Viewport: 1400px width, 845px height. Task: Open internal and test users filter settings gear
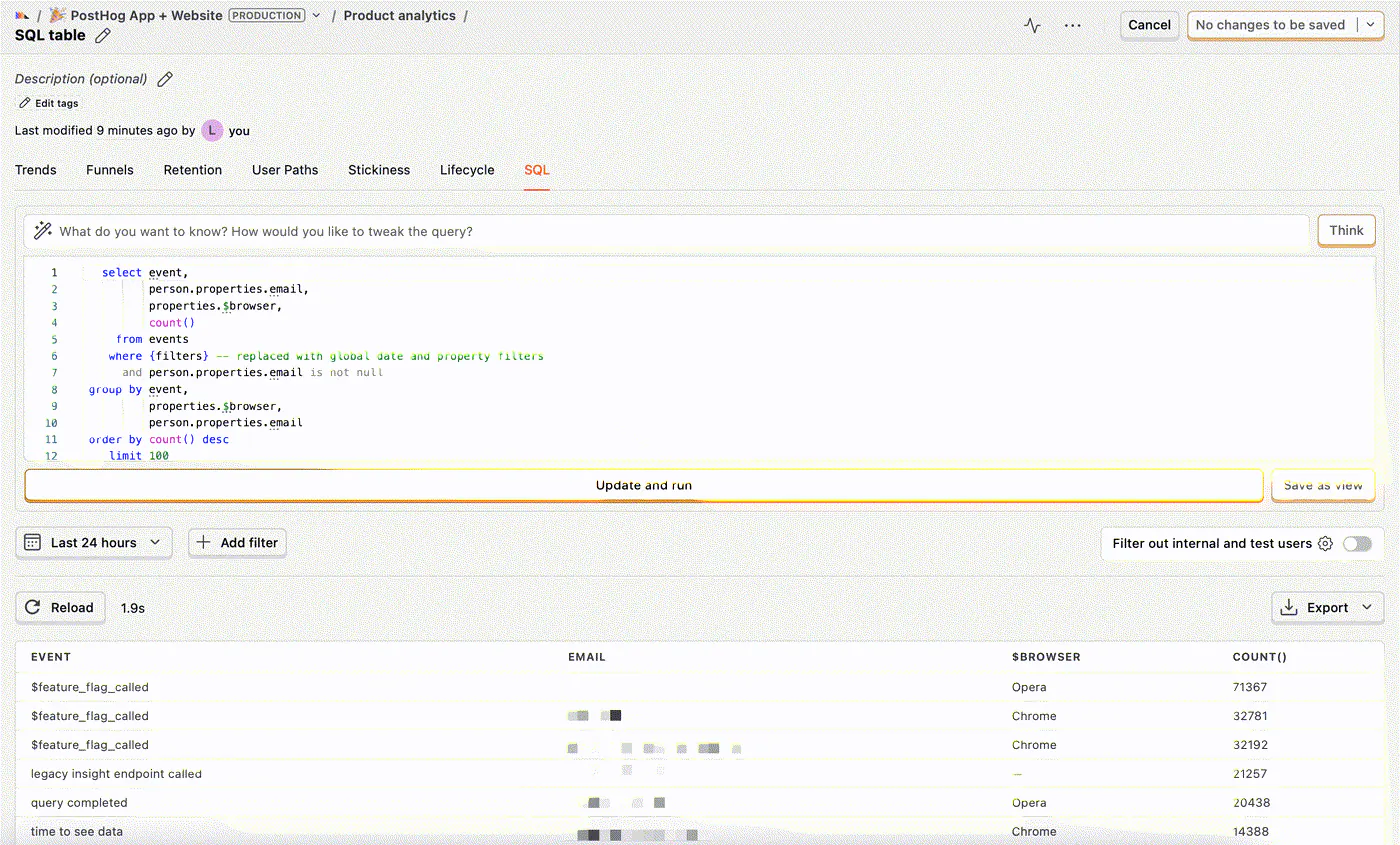point(1325,544)
